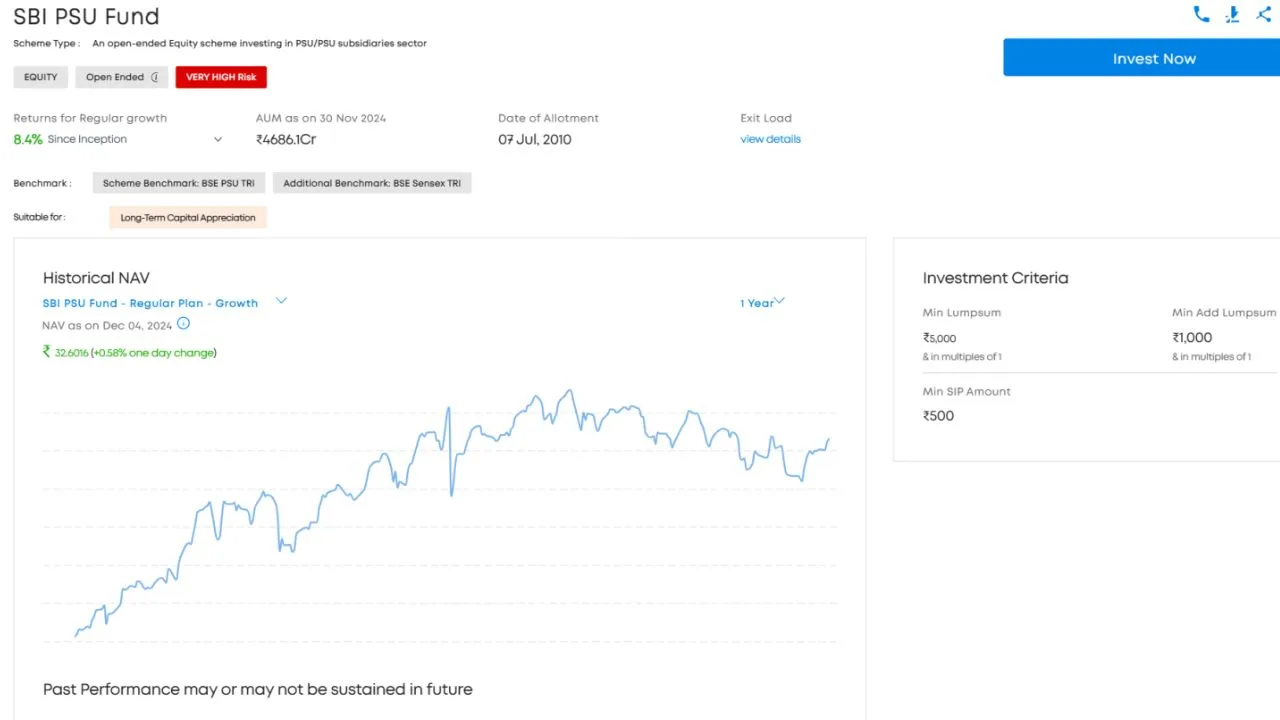Click the scheme type description text
Screen dimensions: 1280x720
pyautogui.click(x=260, y=44)
